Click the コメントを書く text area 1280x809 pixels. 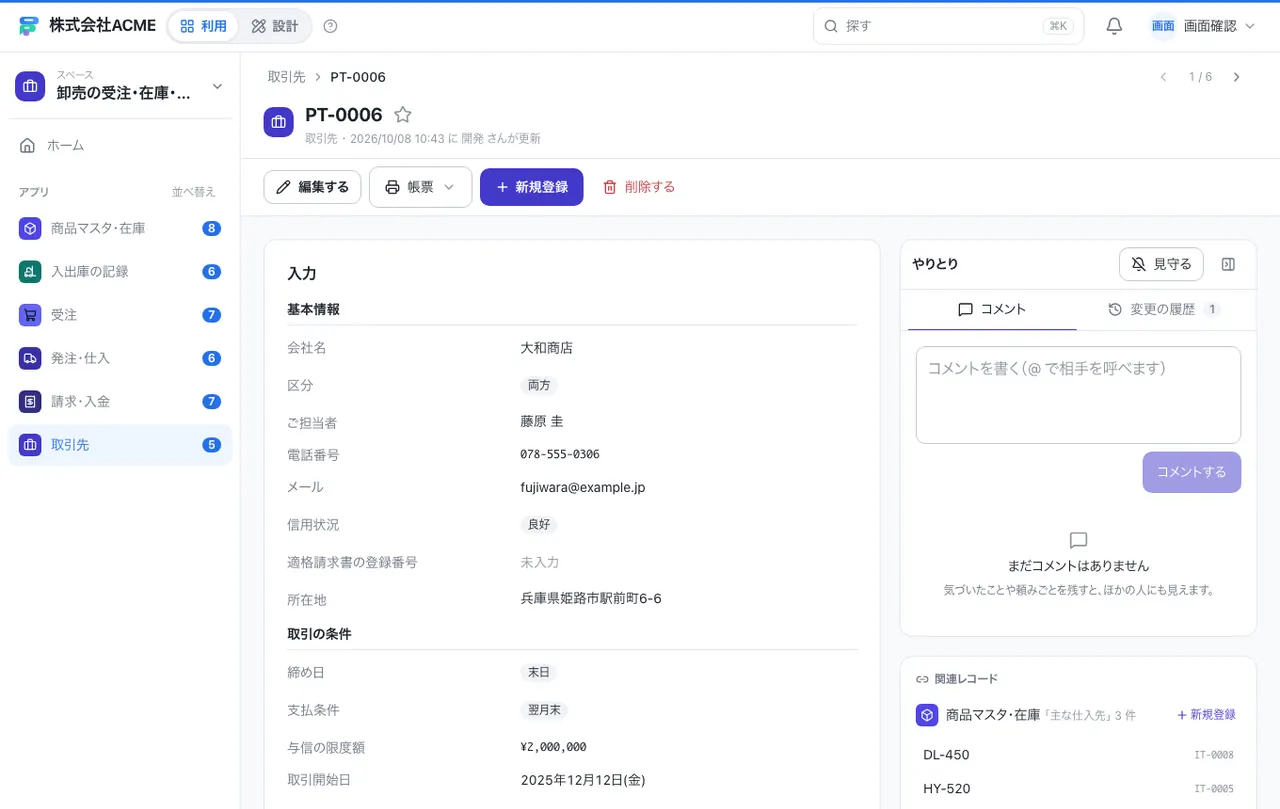[x=1078, y=395]
